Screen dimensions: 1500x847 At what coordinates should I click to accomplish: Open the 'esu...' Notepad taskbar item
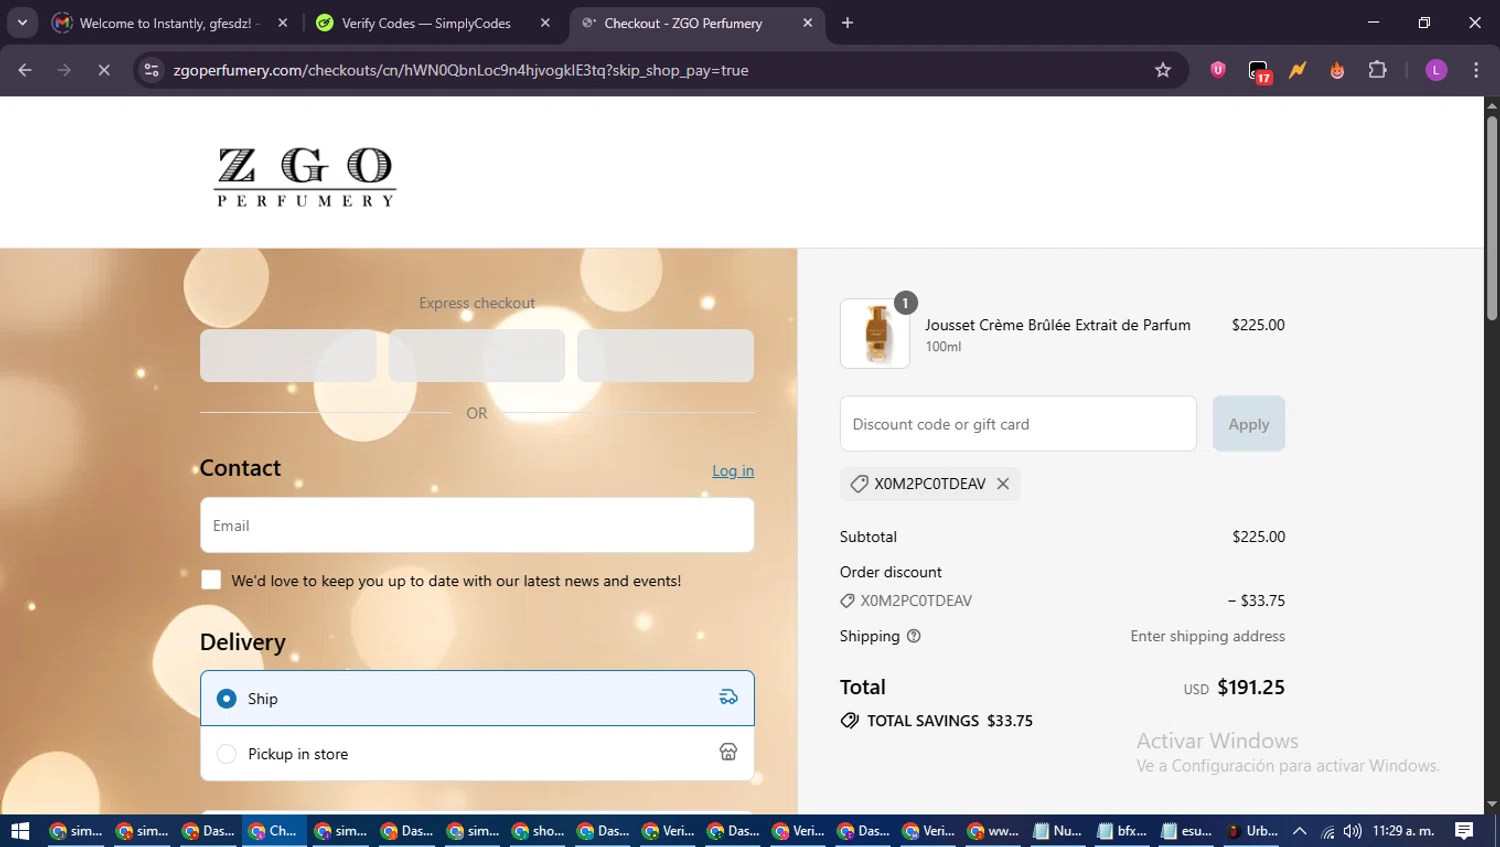[x=1187, y=831]
